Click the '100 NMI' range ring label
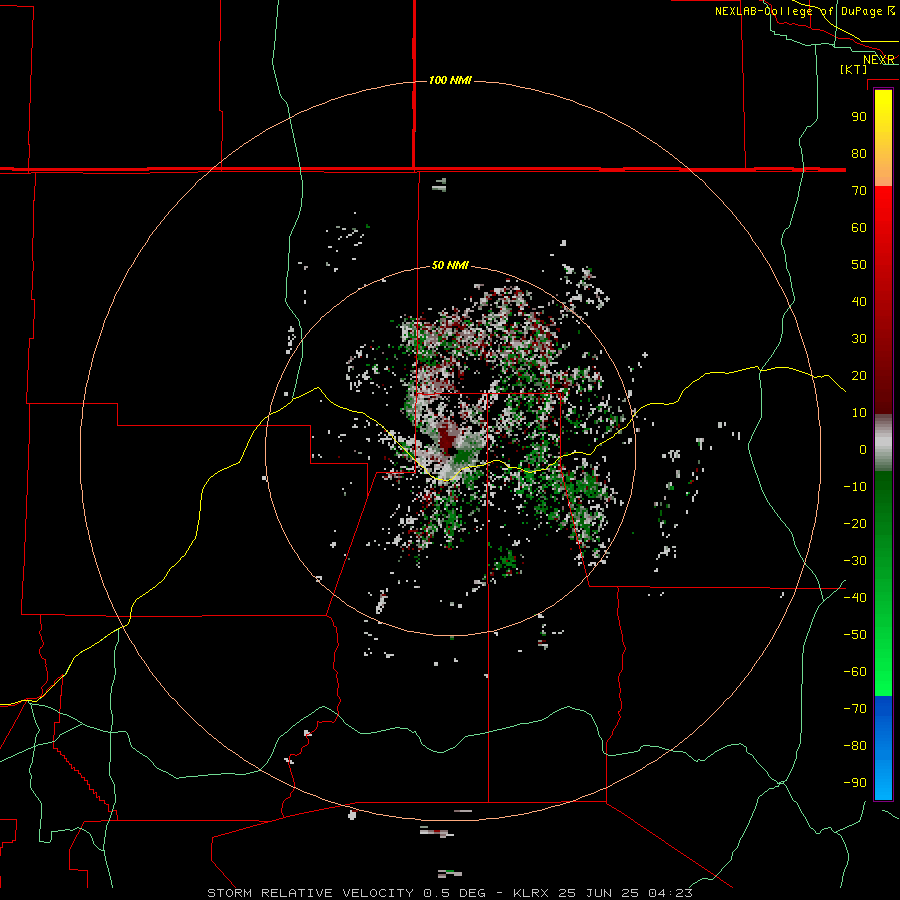 click(x=450, y=80)
